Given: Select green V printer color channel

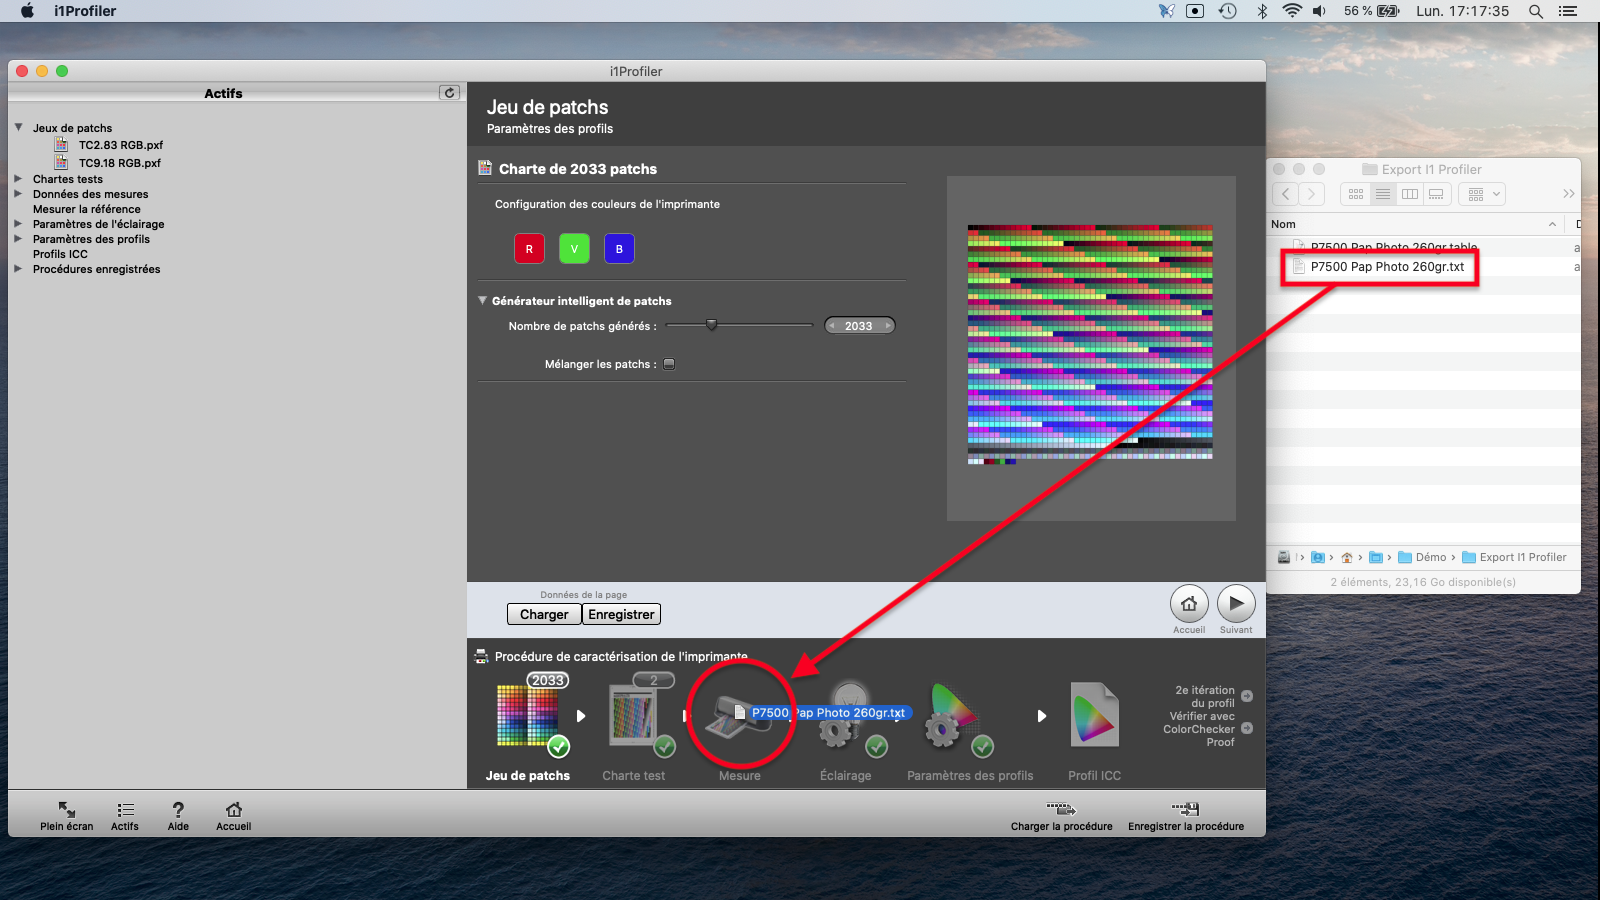Looking at the screenshot, I should [574, 249].
